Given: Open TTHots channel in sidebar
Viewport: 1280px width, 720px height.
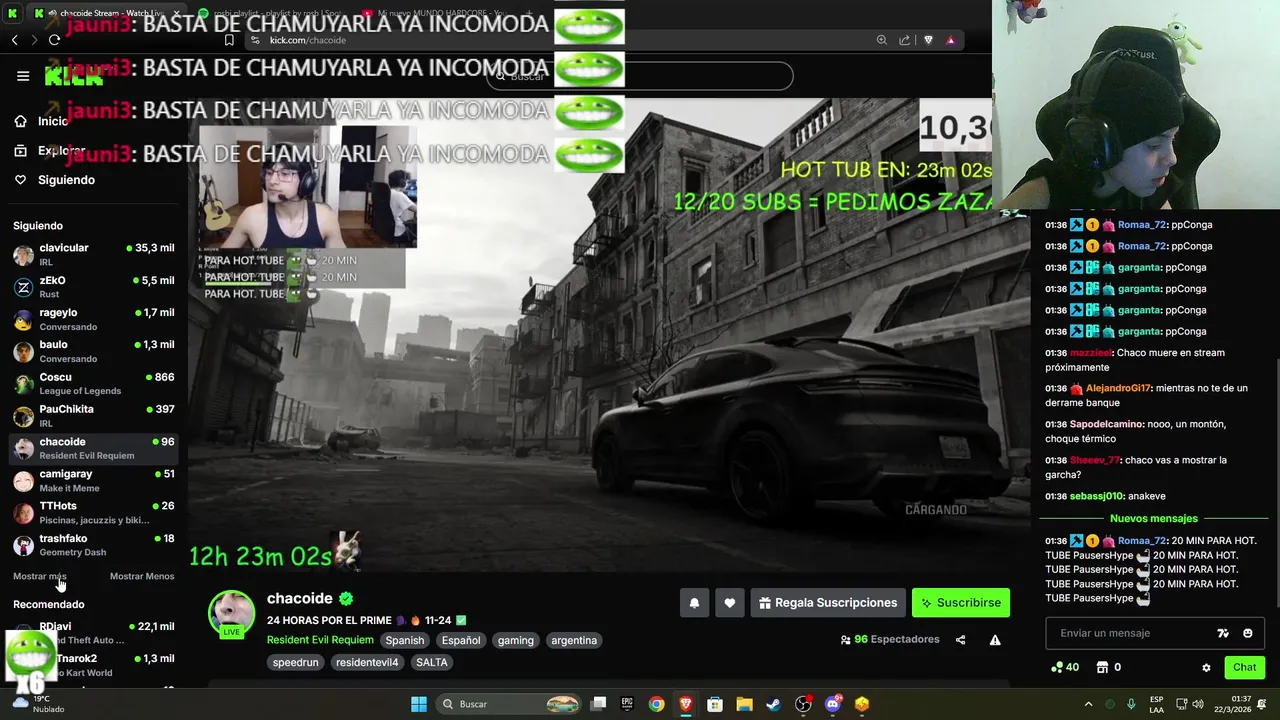Looking at the screenshot, I should (94, 513).
